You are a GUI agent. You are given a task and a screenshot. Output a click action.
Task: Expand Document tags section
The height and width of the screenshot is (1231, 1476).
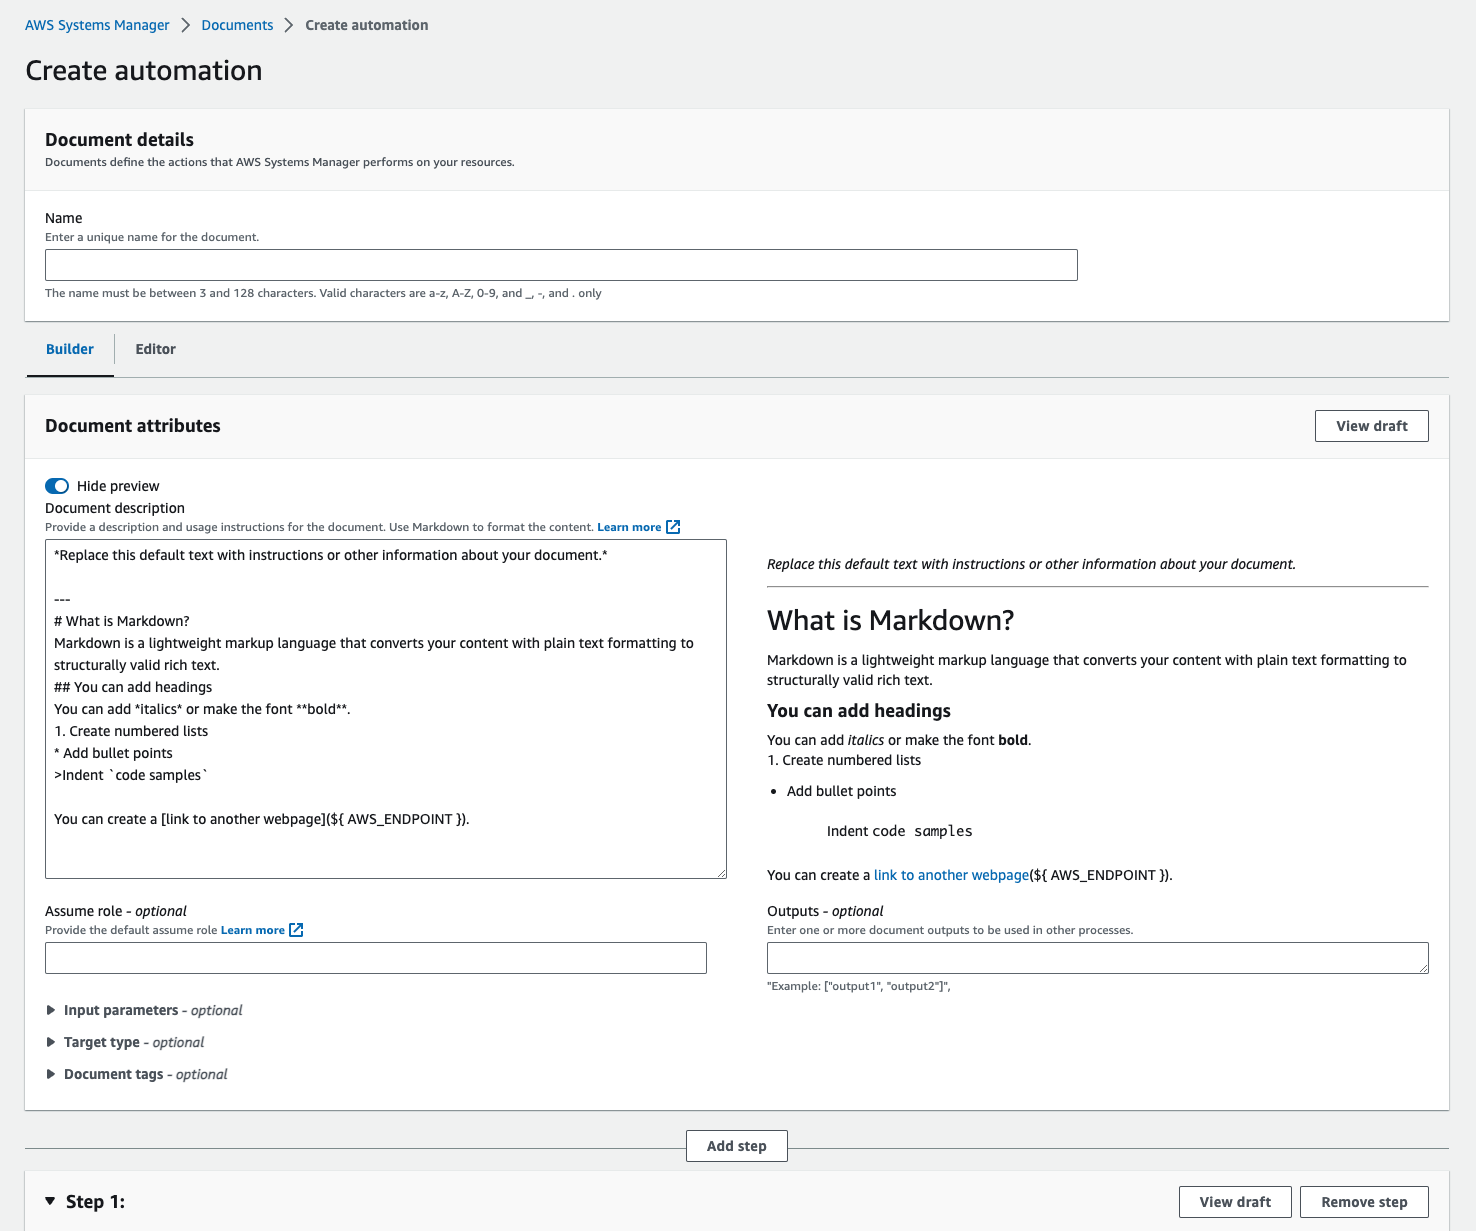click(x=137, y=1074)
